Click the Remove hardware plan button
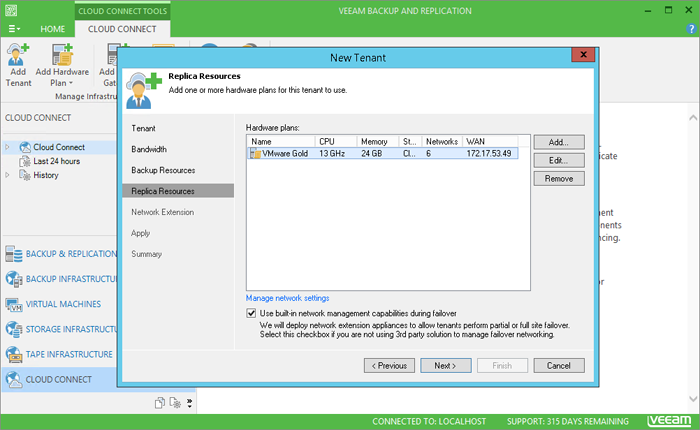Viewport: 700px width, 430px height. pos(558,179)
